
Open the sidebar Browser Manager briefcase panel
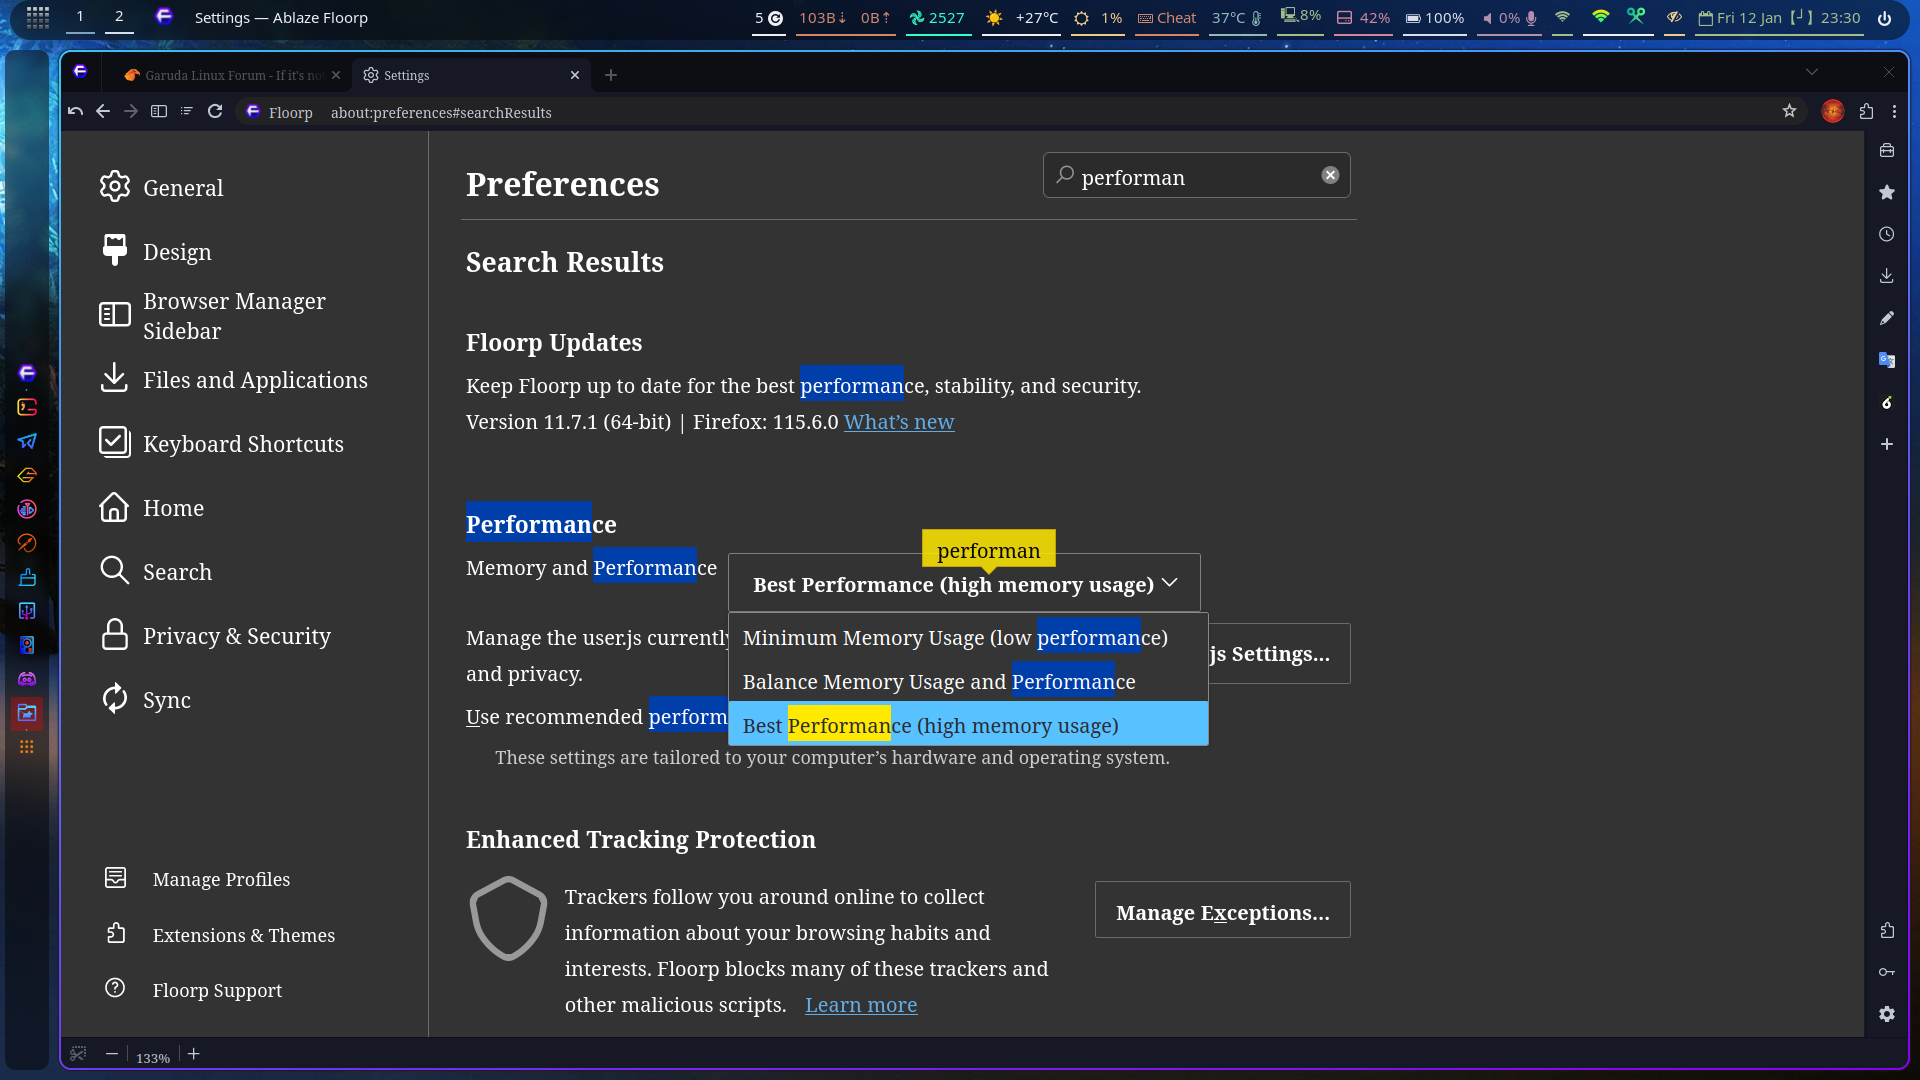click(1886, 150)
